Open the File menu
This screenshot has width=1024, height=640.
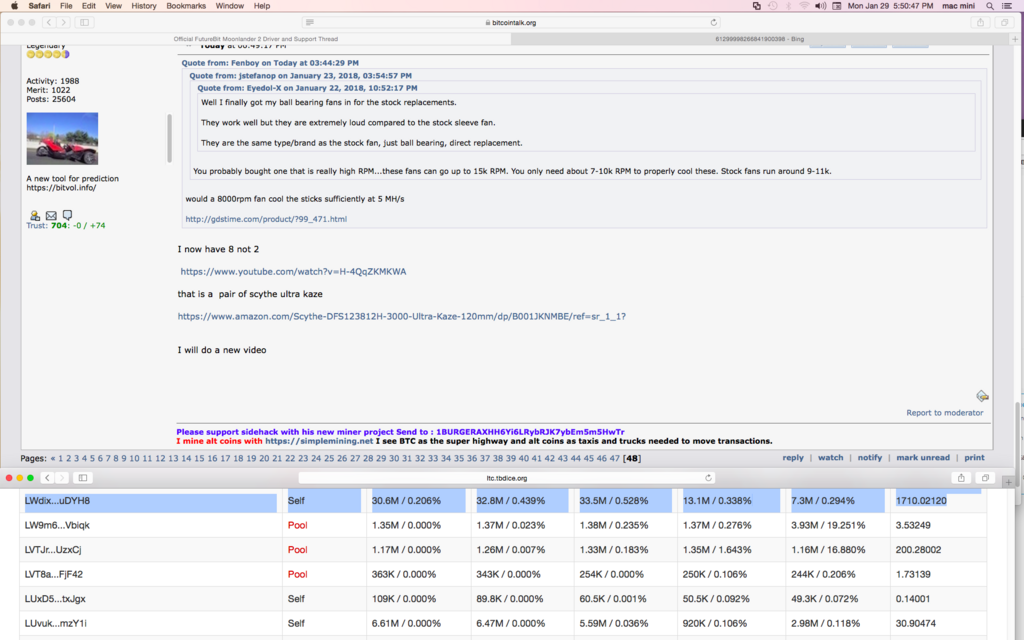[66, 6]
